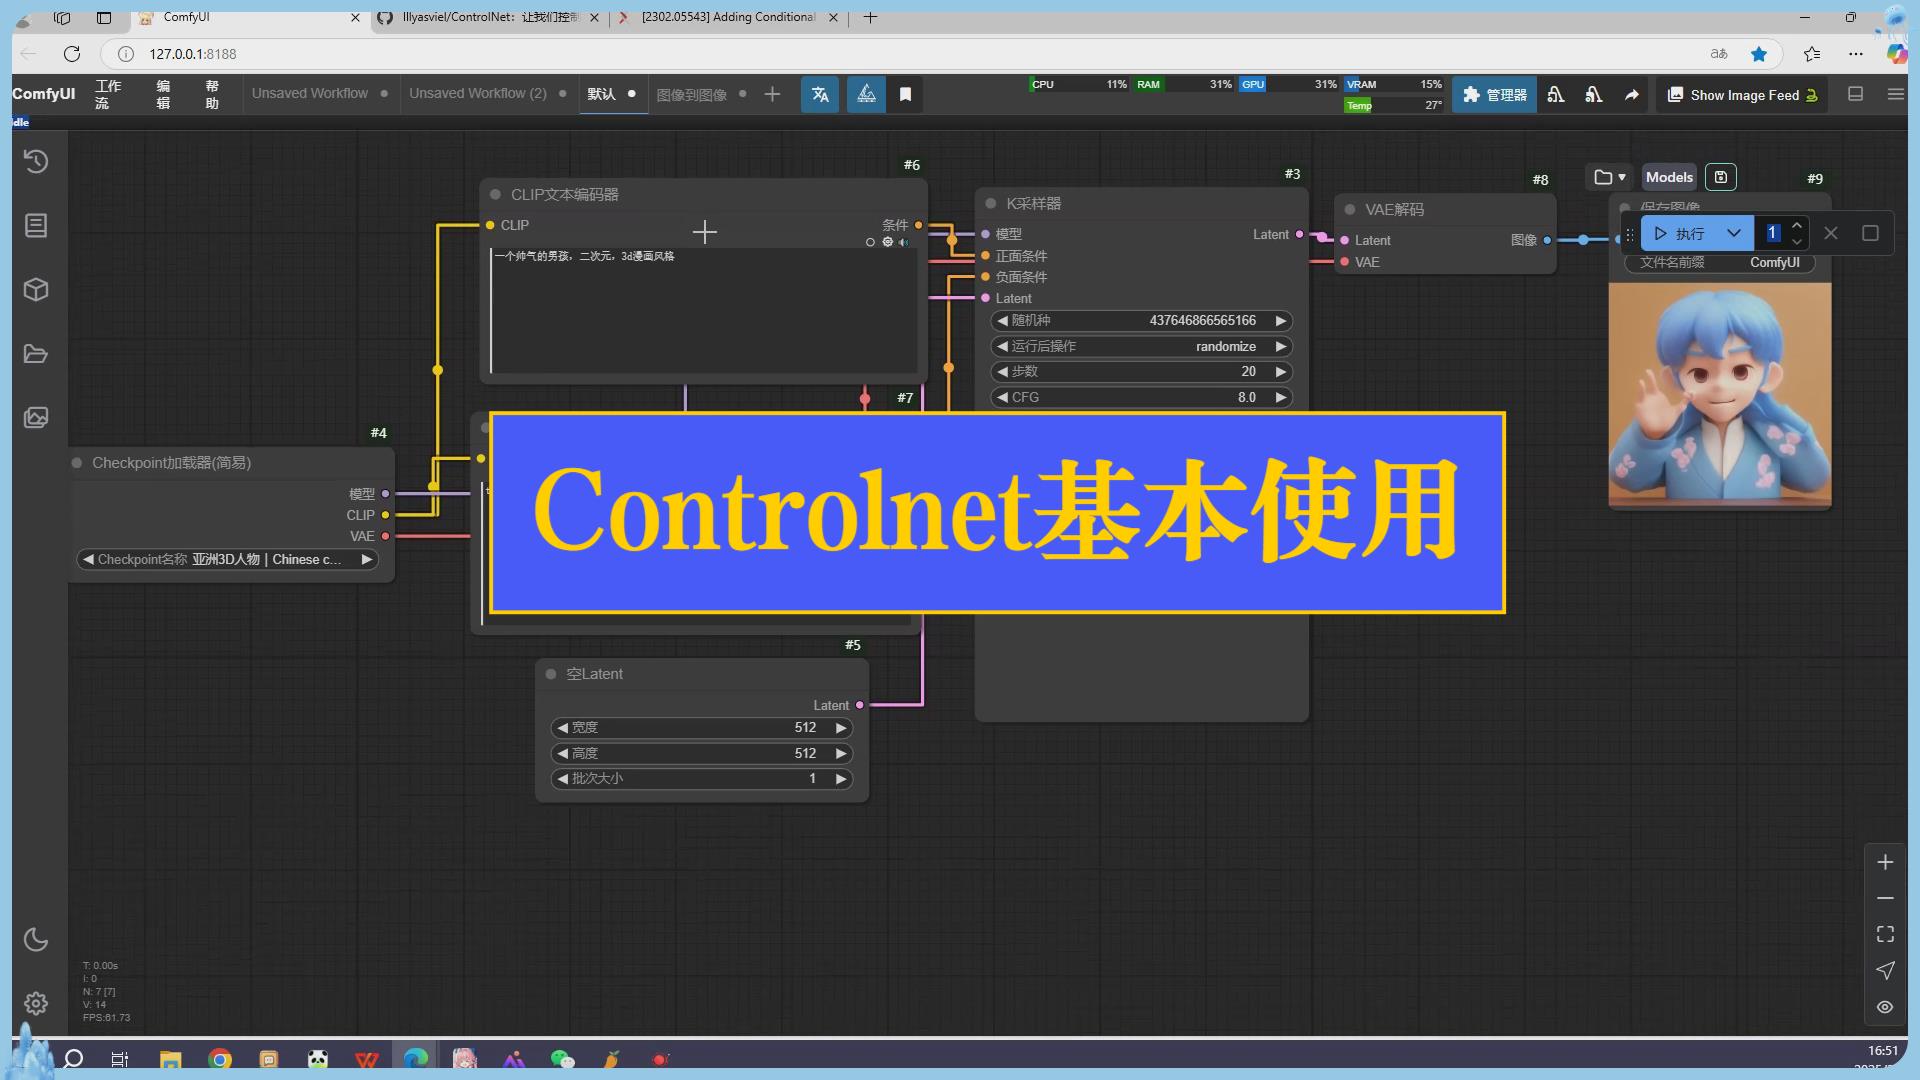Select previous Checkpoint名称 with left arrow
The width and height of the screenshot is (1920, 1080).
tap(88, 559)
